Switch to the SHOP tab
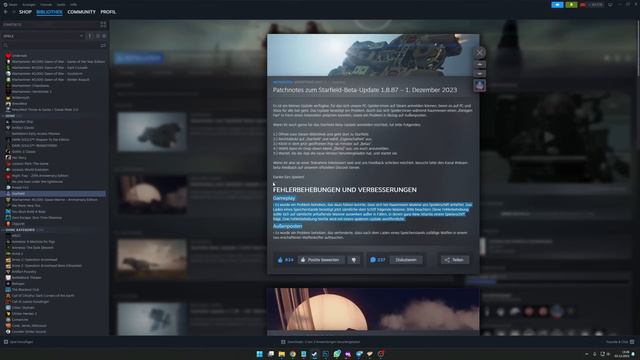The width and height of the screenshot is (640, 360). click(25, 12)
